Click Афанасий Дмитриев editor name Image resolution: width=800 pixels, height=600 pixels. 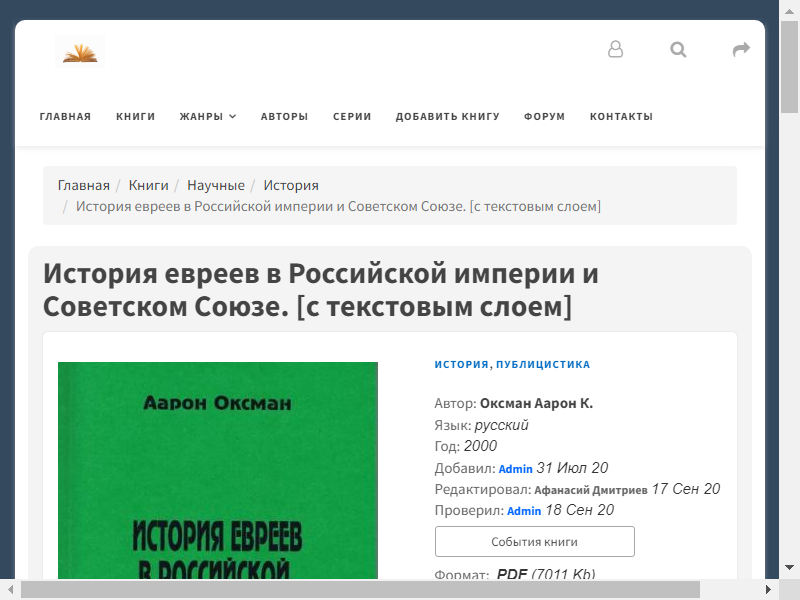[x=591, y=490]
